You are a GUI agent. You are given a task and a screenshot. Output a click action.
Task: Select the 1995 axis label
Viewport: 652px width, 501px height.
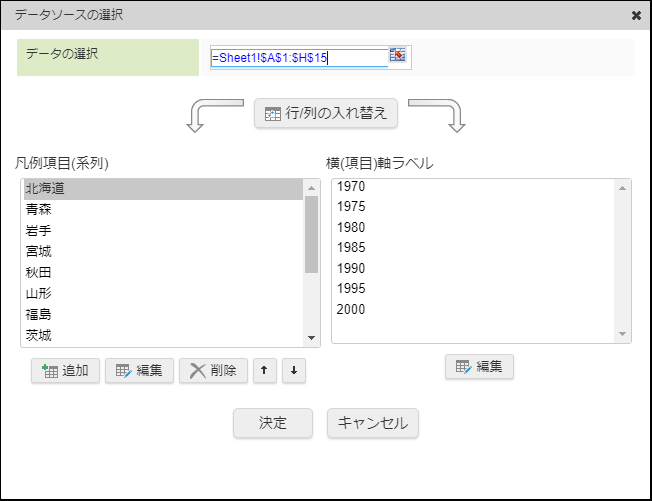point(474,288)
